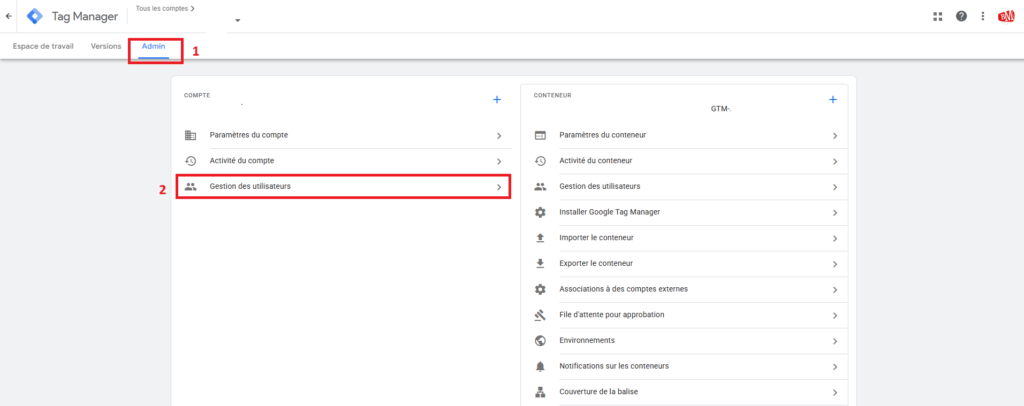1024x406 pixels.
Task: Expand the chevron for Couverture de la balise
Action: [835, 393]
